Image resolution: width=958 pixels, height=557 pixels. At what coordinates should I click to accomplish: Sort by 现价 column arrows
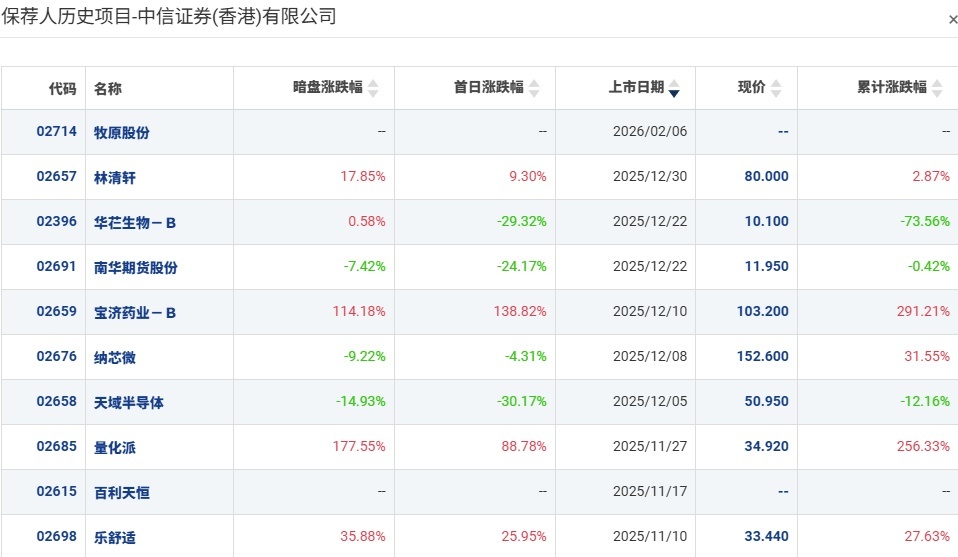click(776, 89)
